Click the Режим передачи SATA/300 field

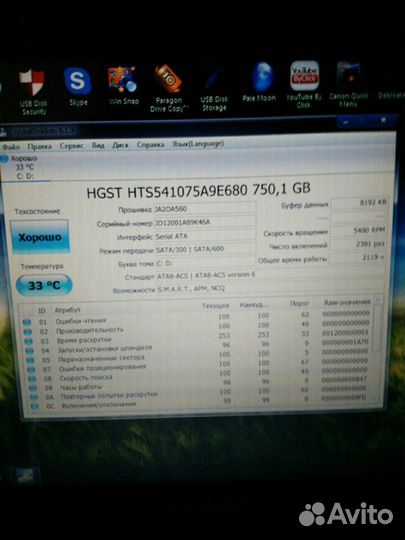(x=205, y=249)
